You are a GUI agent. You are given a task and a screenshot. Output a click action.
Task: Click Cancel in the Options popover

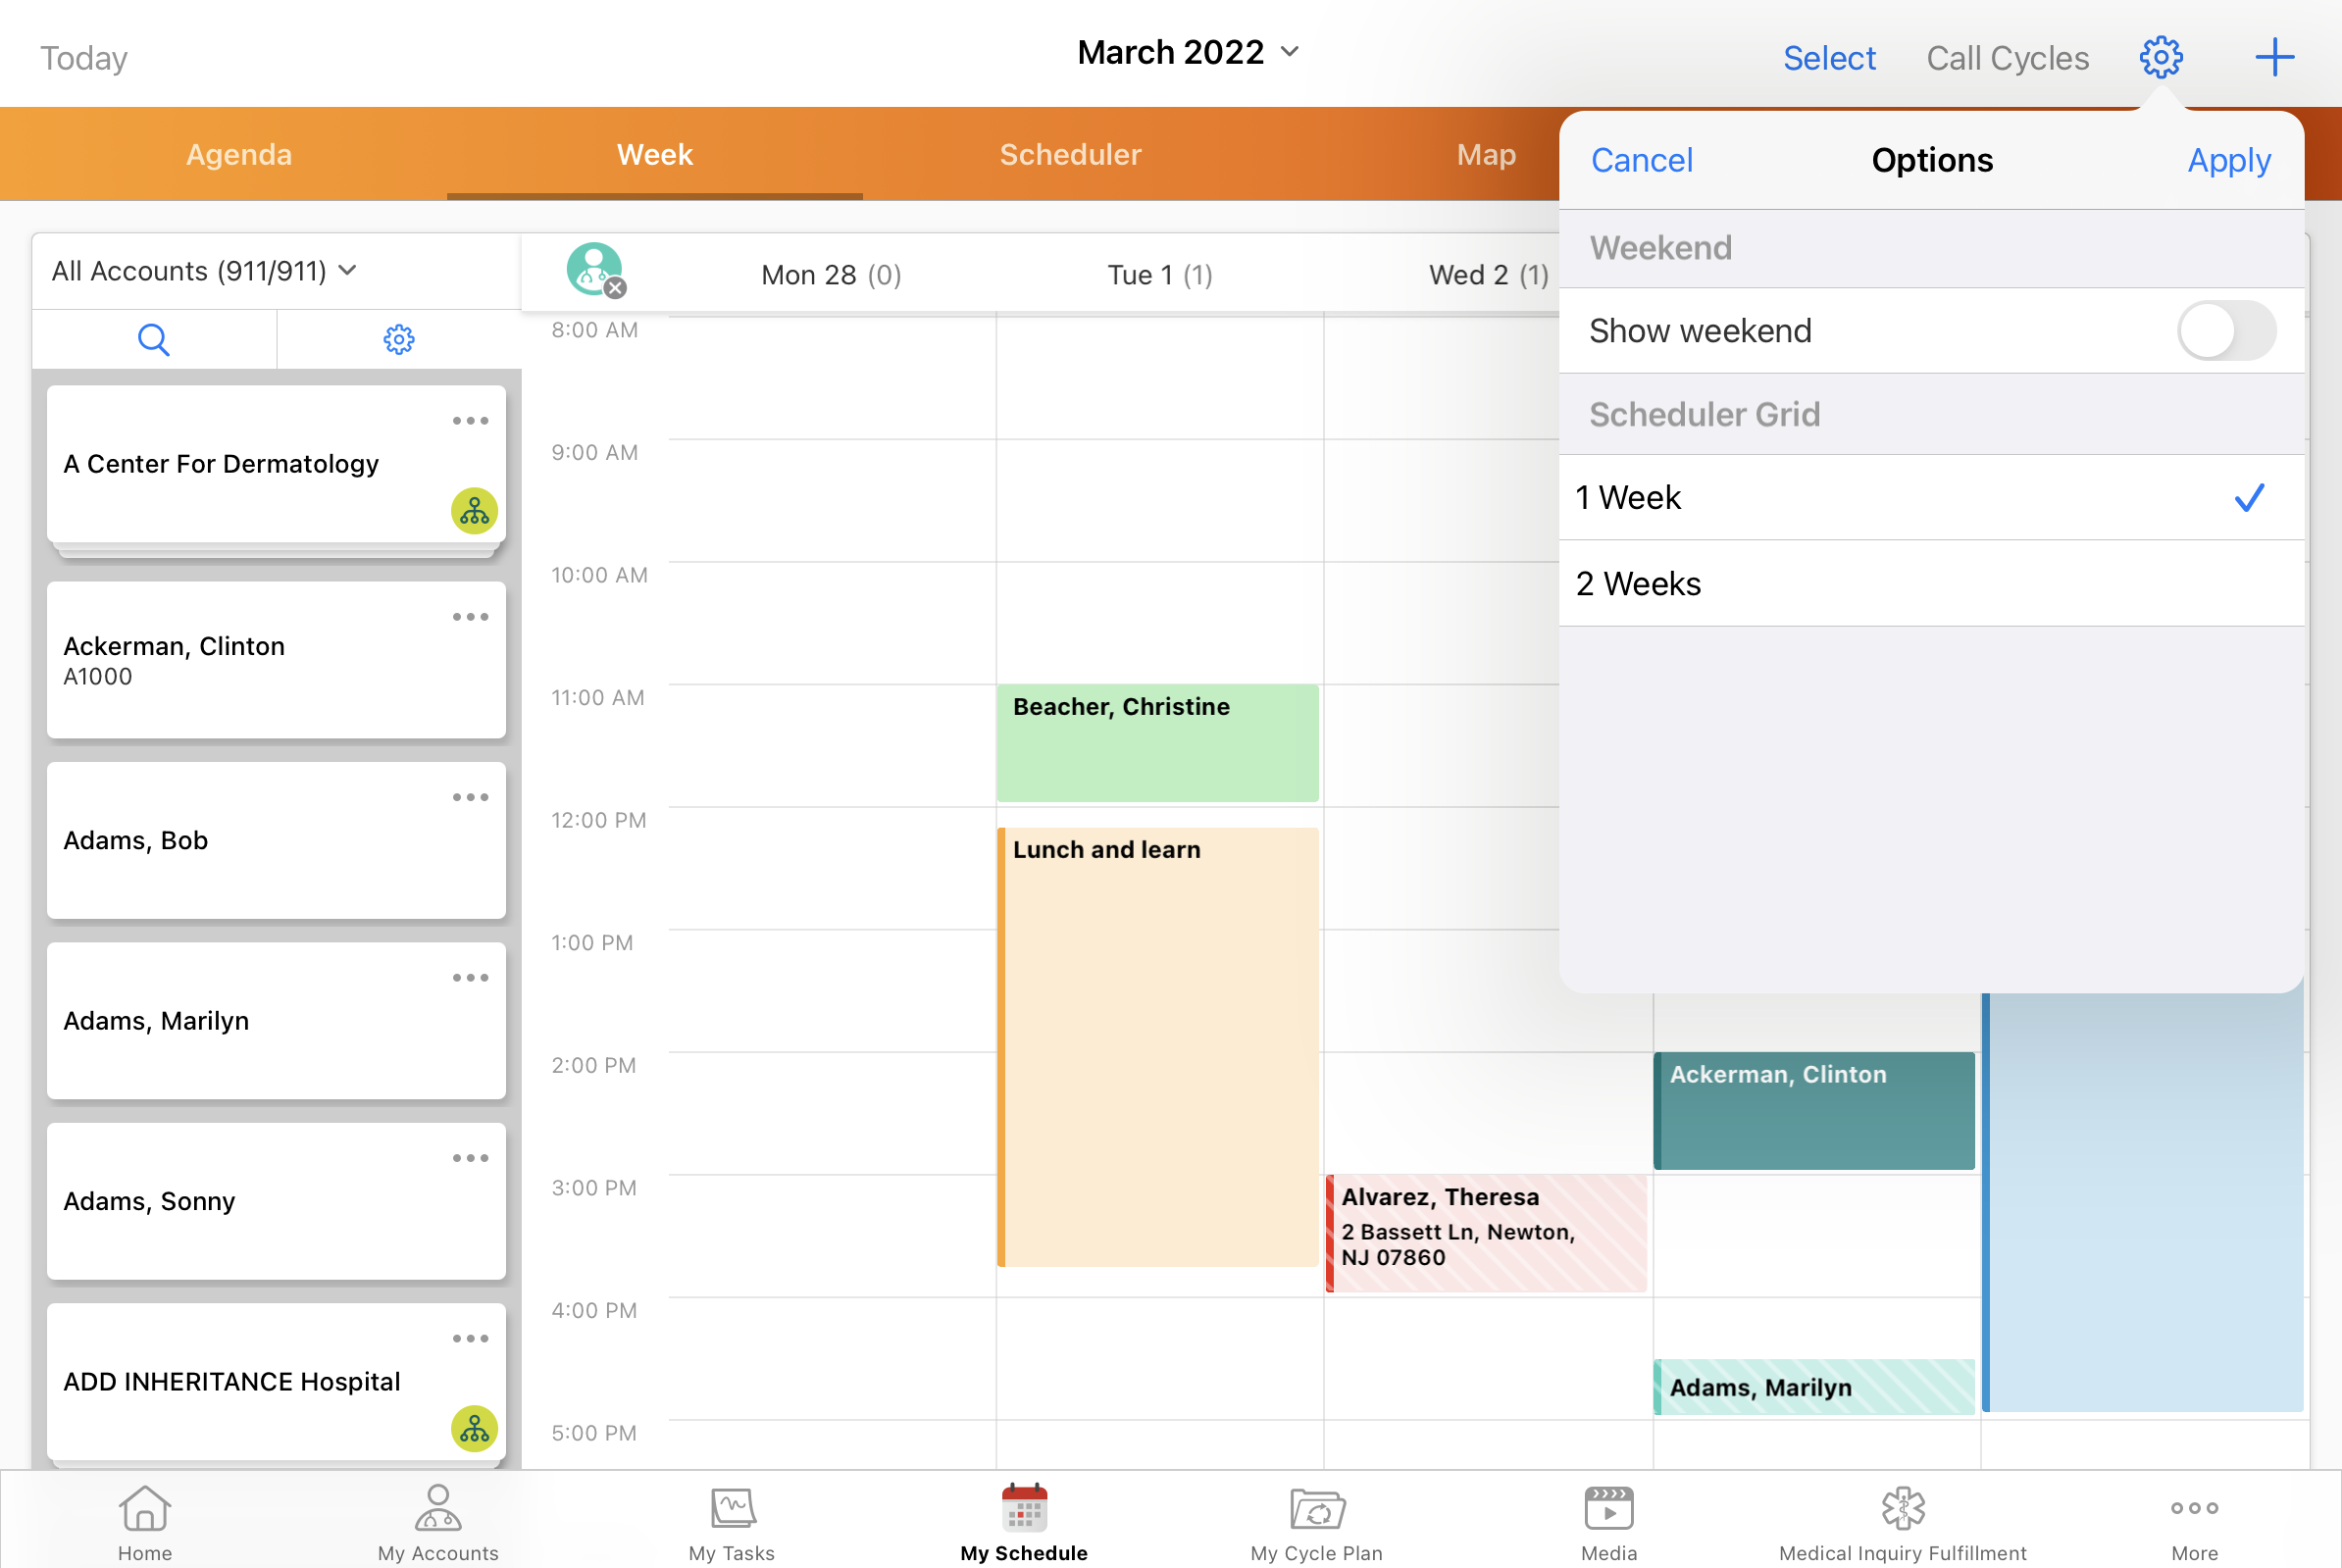tap(1641, 161)
